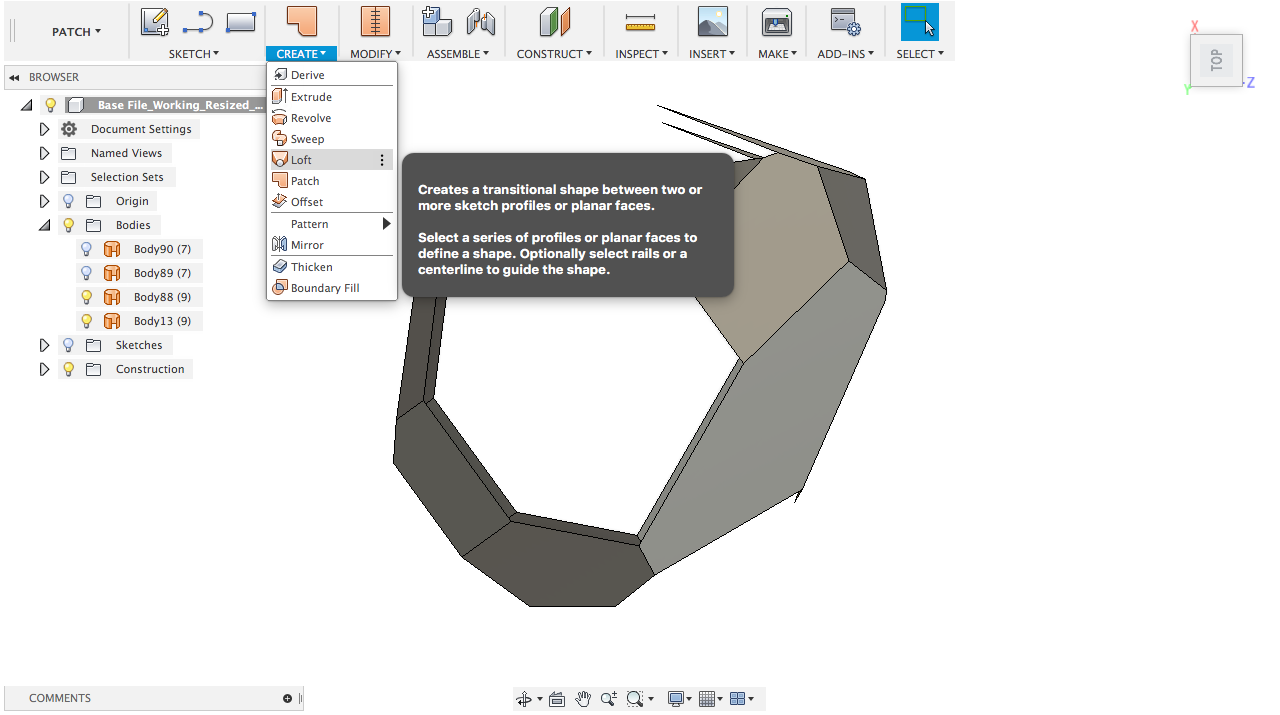Click the Loft options three-dot icon
Viewport: 1280px width, 715px height.
point(381,160)
